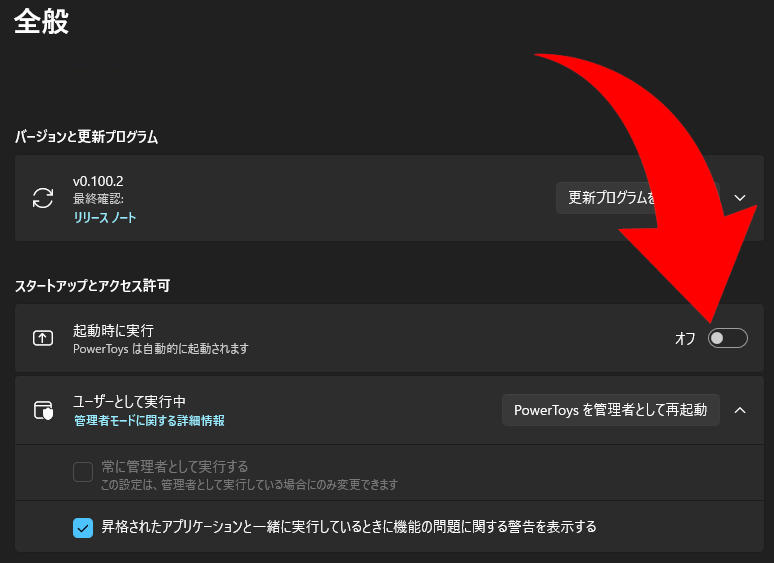Click the バージョンと更新プログラム heading
The height and width of the screenshot is (563, 774).
86,137
